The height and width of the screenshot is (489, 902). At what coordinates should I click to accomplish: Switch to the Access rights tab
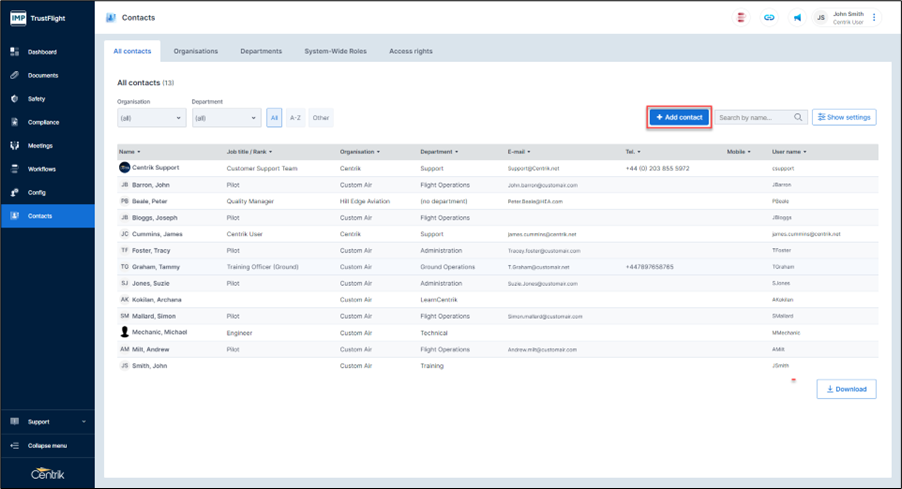411,51
